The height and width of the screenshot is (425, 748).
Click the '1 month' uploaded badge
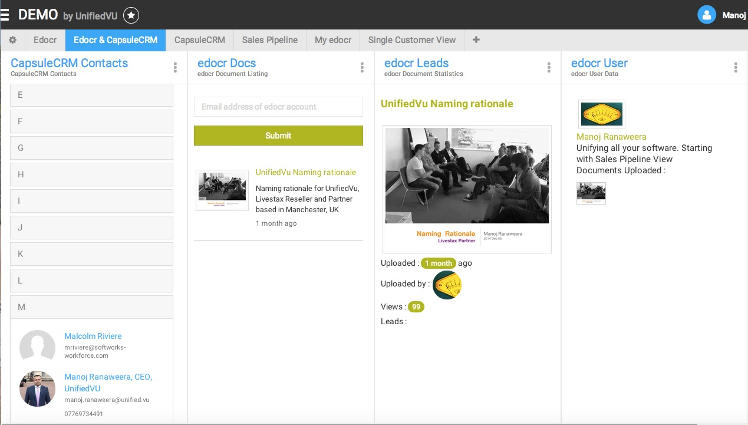[438, 263]
